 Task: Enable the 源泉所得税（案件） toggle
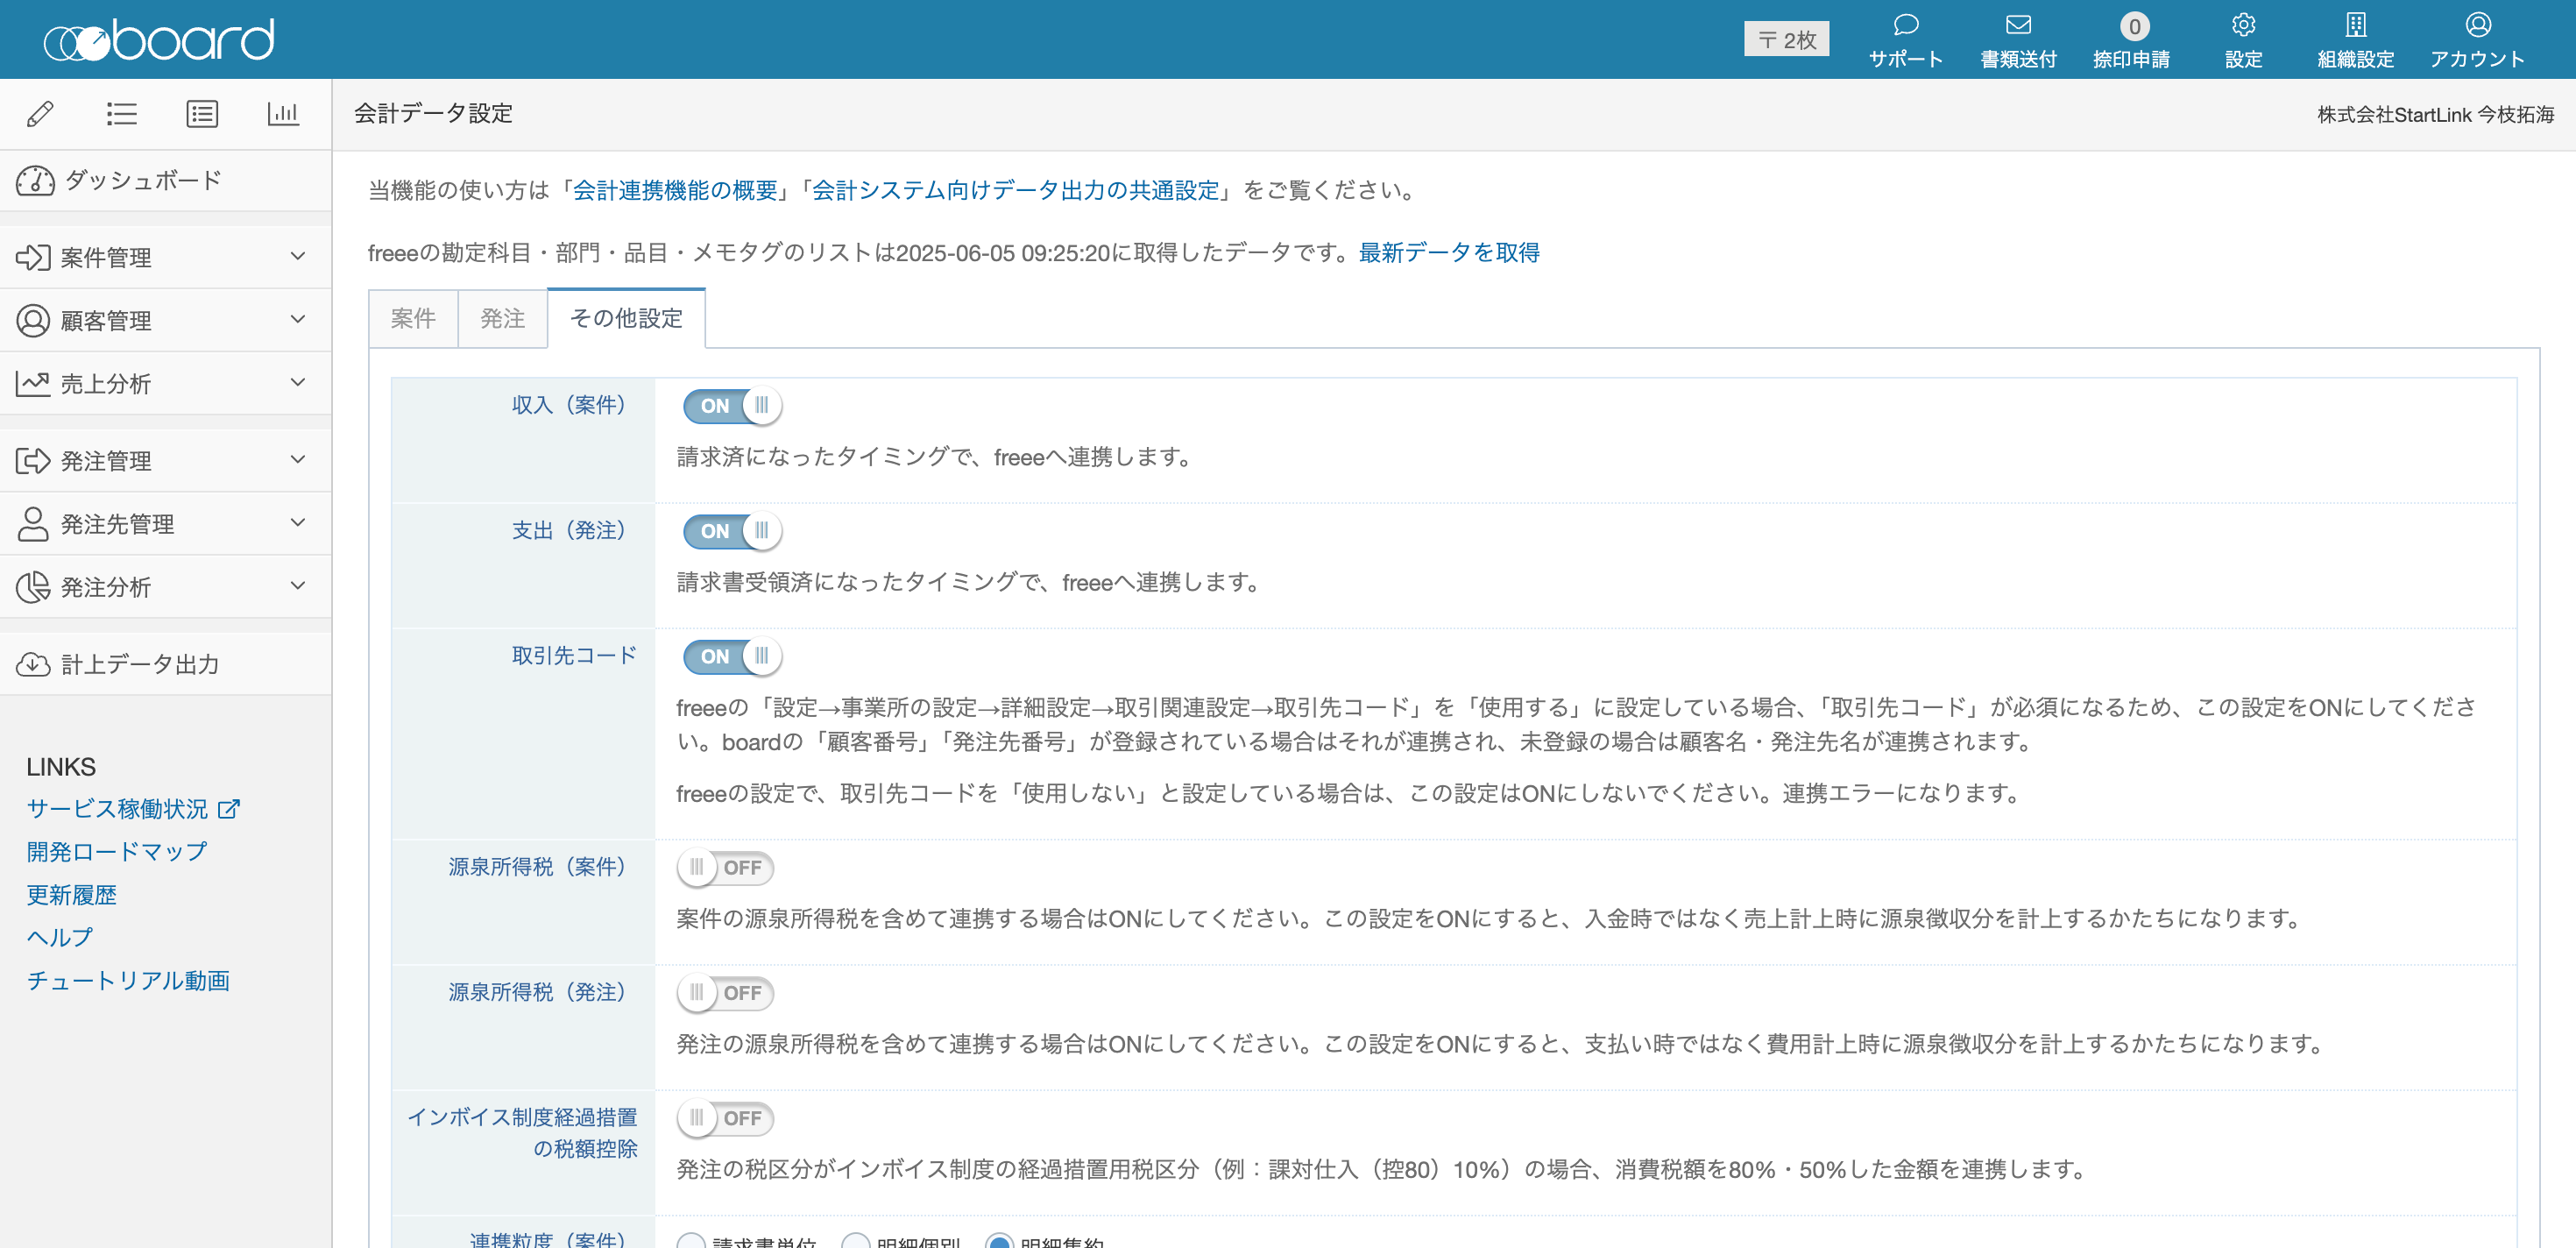pyautogui.click(x=726, y=867)
